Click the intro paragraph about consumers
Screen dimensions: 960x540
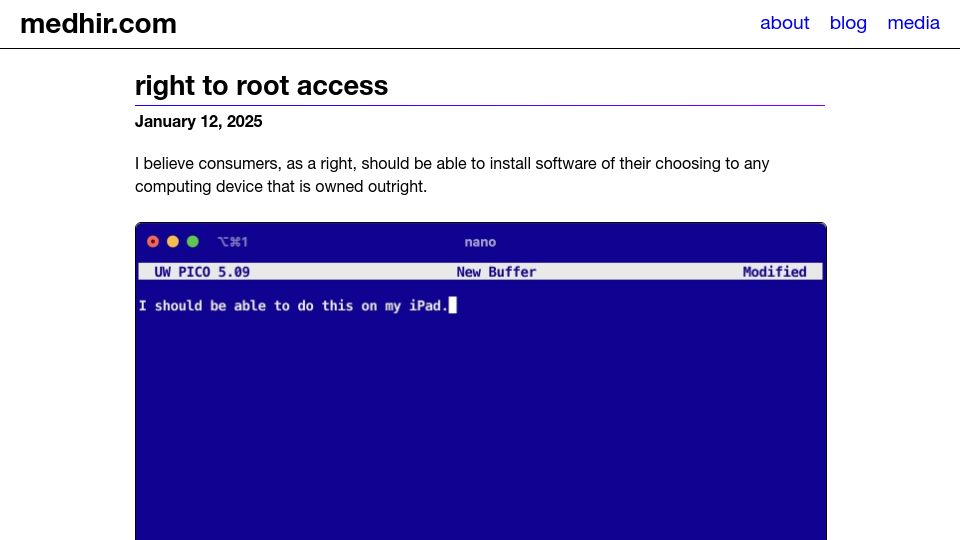pyautogui.click(x=452, y=175)
